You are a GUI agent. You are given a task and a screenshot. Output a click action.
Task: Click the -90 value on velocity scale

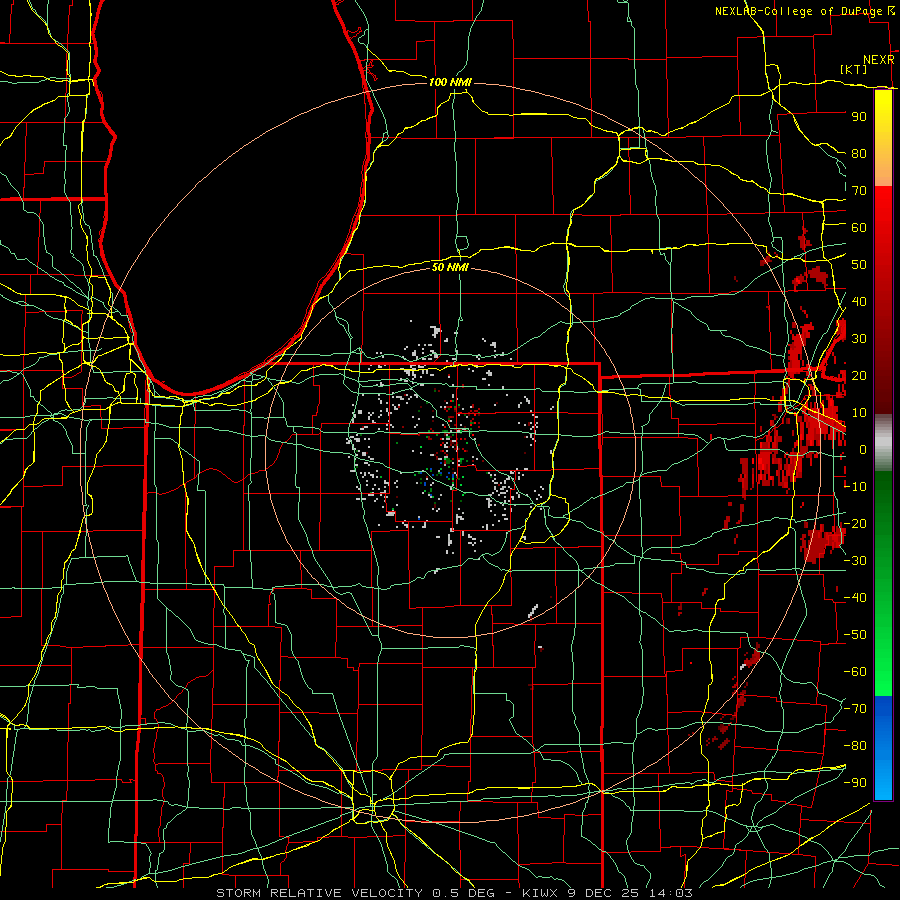point(855,783)
